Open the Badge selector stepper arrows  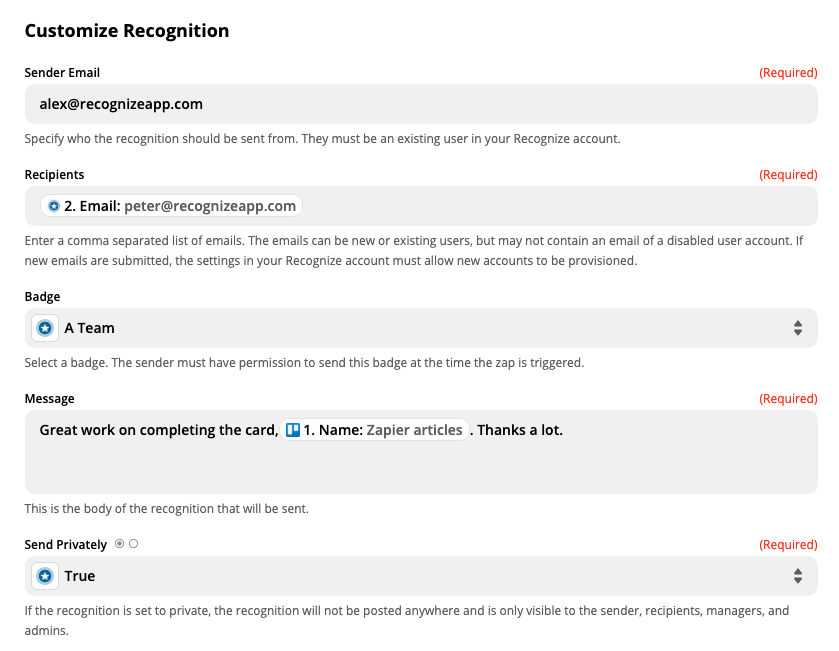(797, 327)
